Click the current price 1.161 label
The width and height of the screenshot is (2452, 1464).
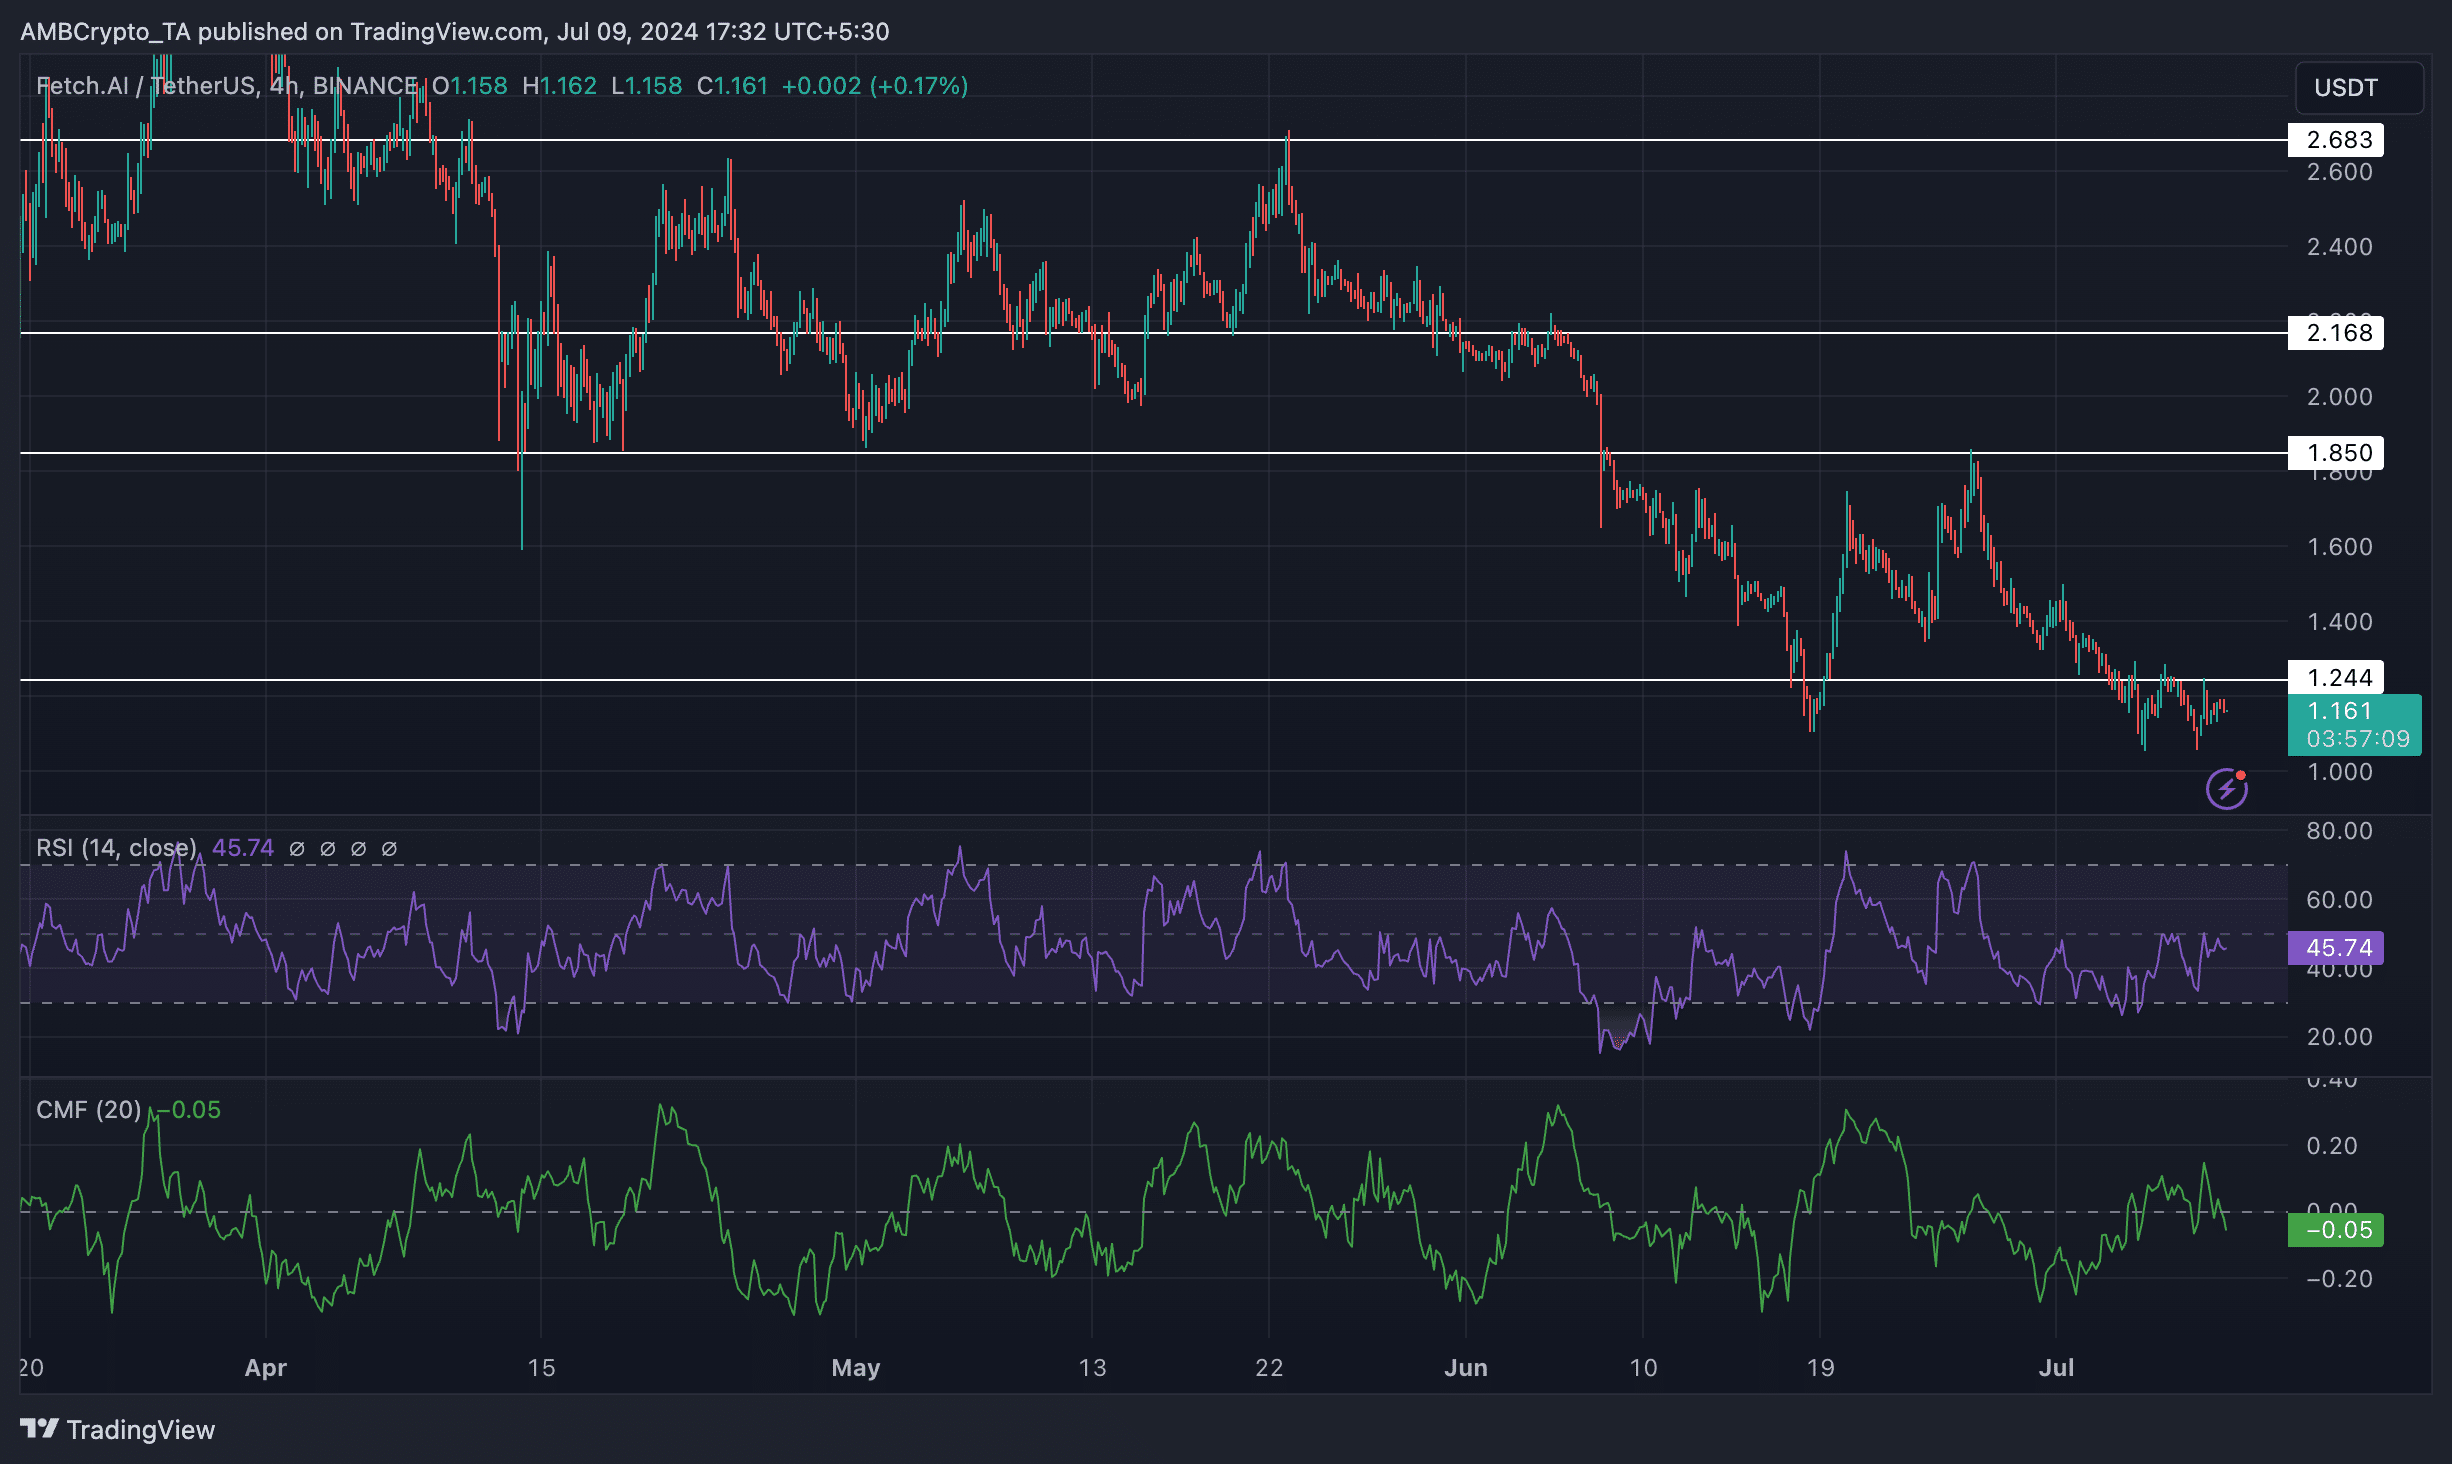point(2339,711)
